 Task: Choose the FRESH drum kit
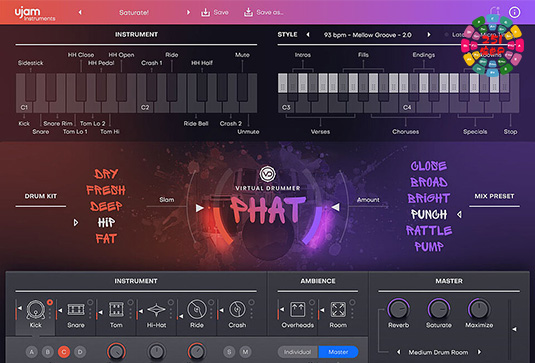pos(106,190)
